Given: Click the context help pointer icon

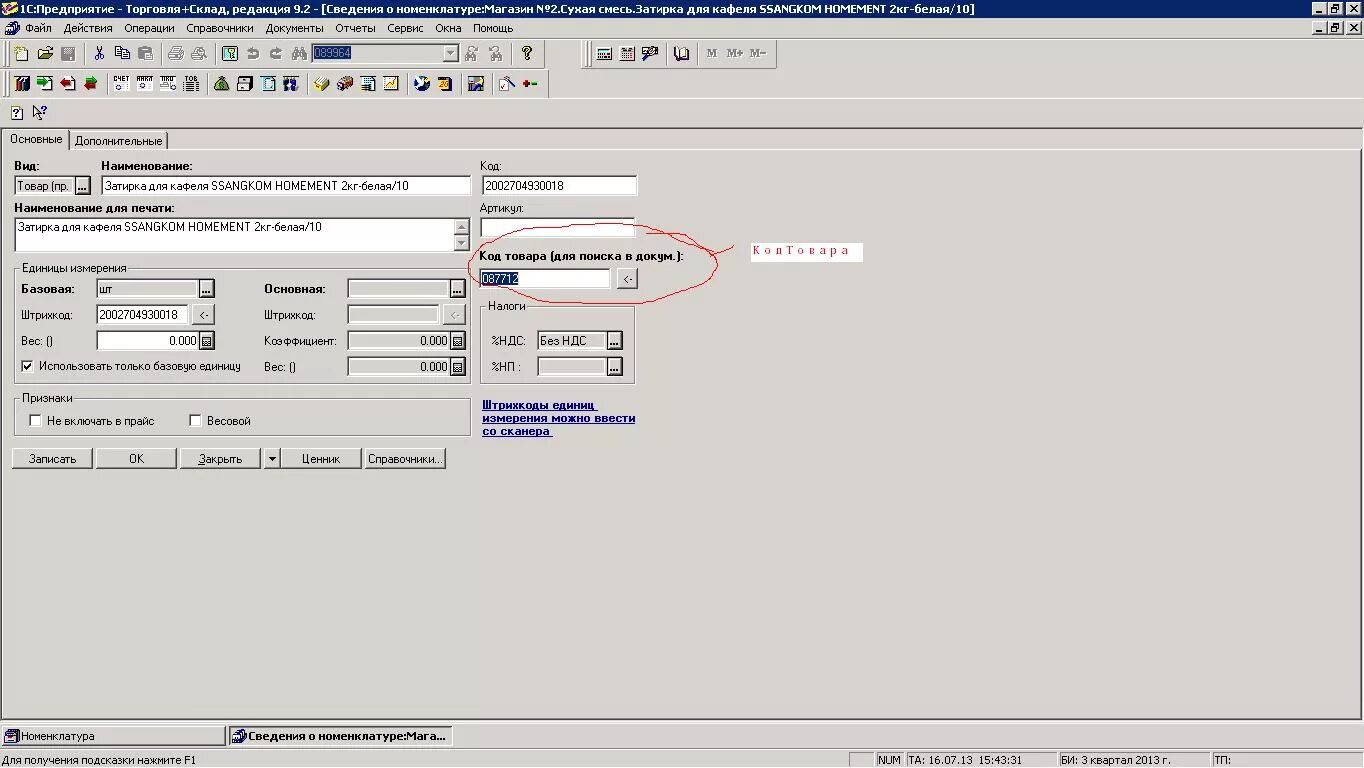Looking at the screenshot, I should pos(40,113).
